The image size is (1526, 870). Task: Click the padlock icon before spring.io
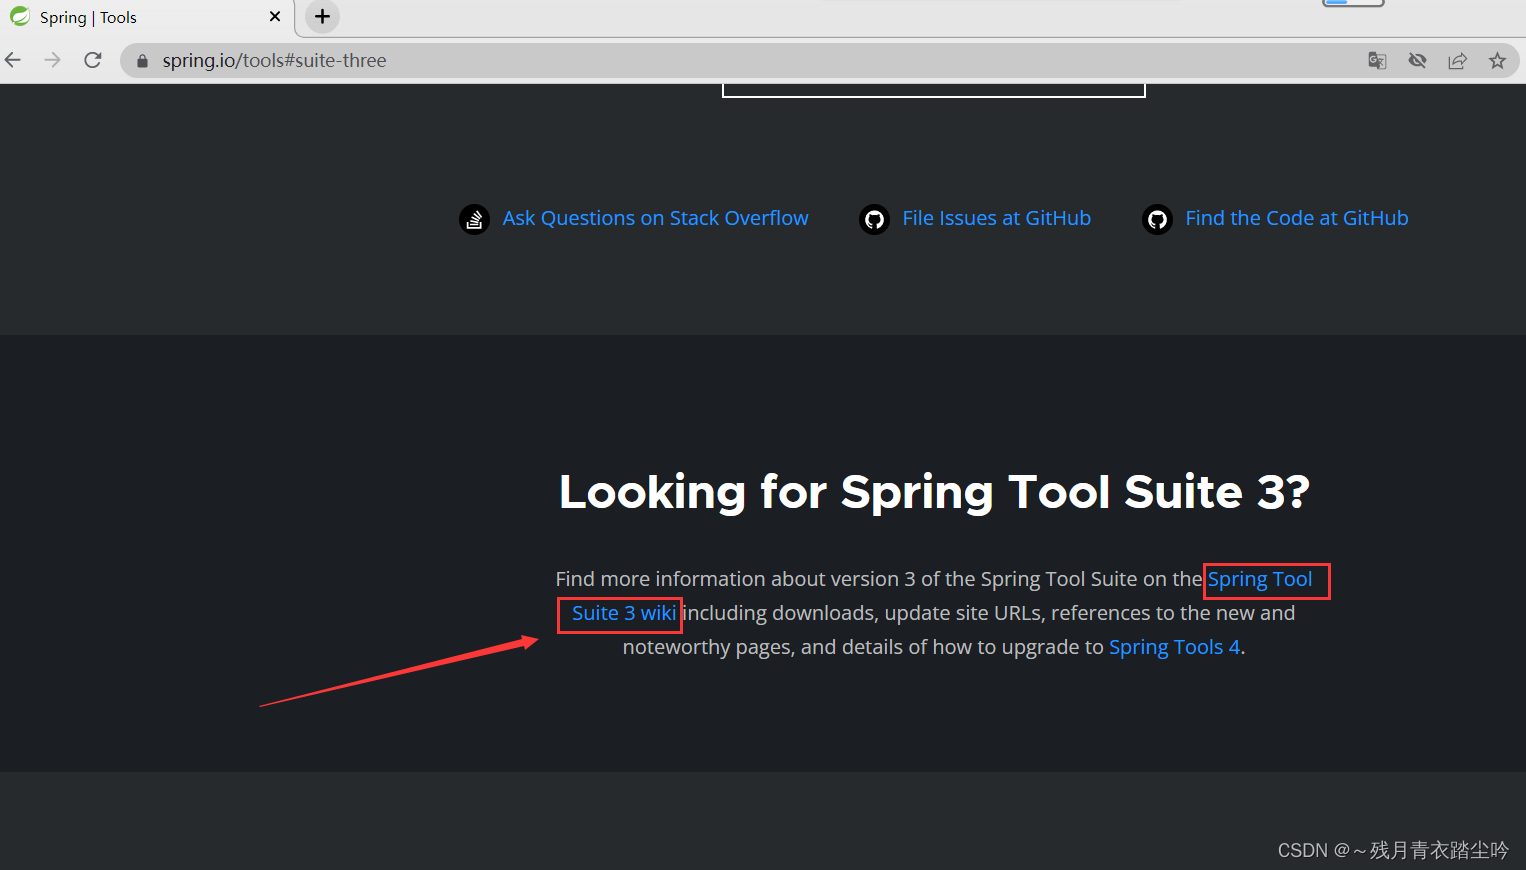coord(141,60)
